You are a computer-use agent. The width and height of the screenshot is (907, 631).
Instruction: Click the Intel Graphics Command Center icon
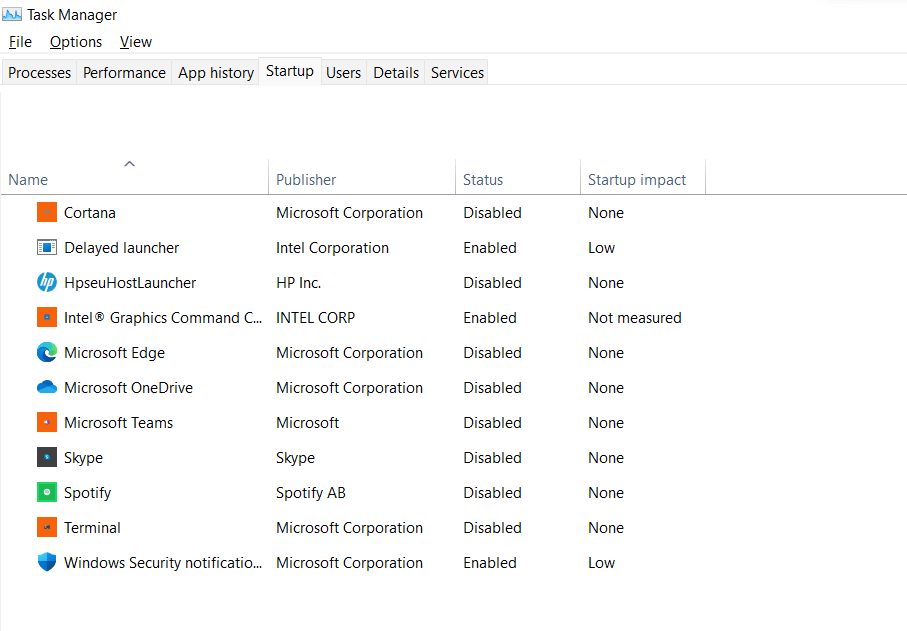(x=47, y=318)
